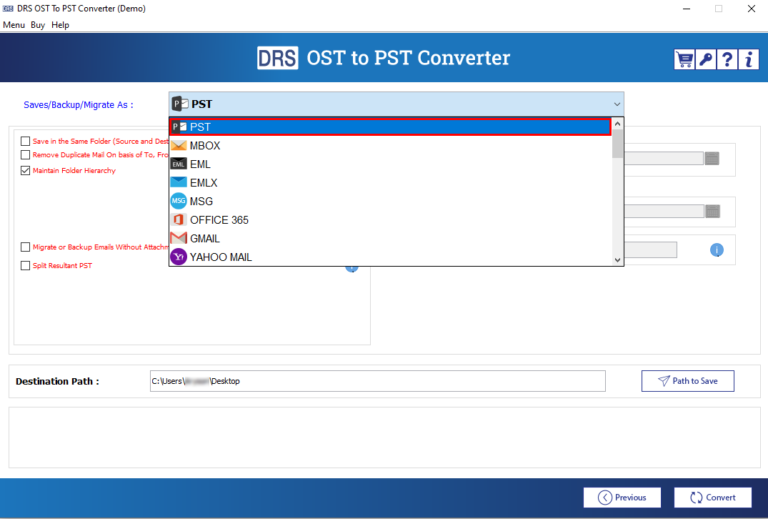Image resolution: width=768 pixels, height=519 pixels.
Task: Open help via question mark icon
Action: tap(727, 59)
